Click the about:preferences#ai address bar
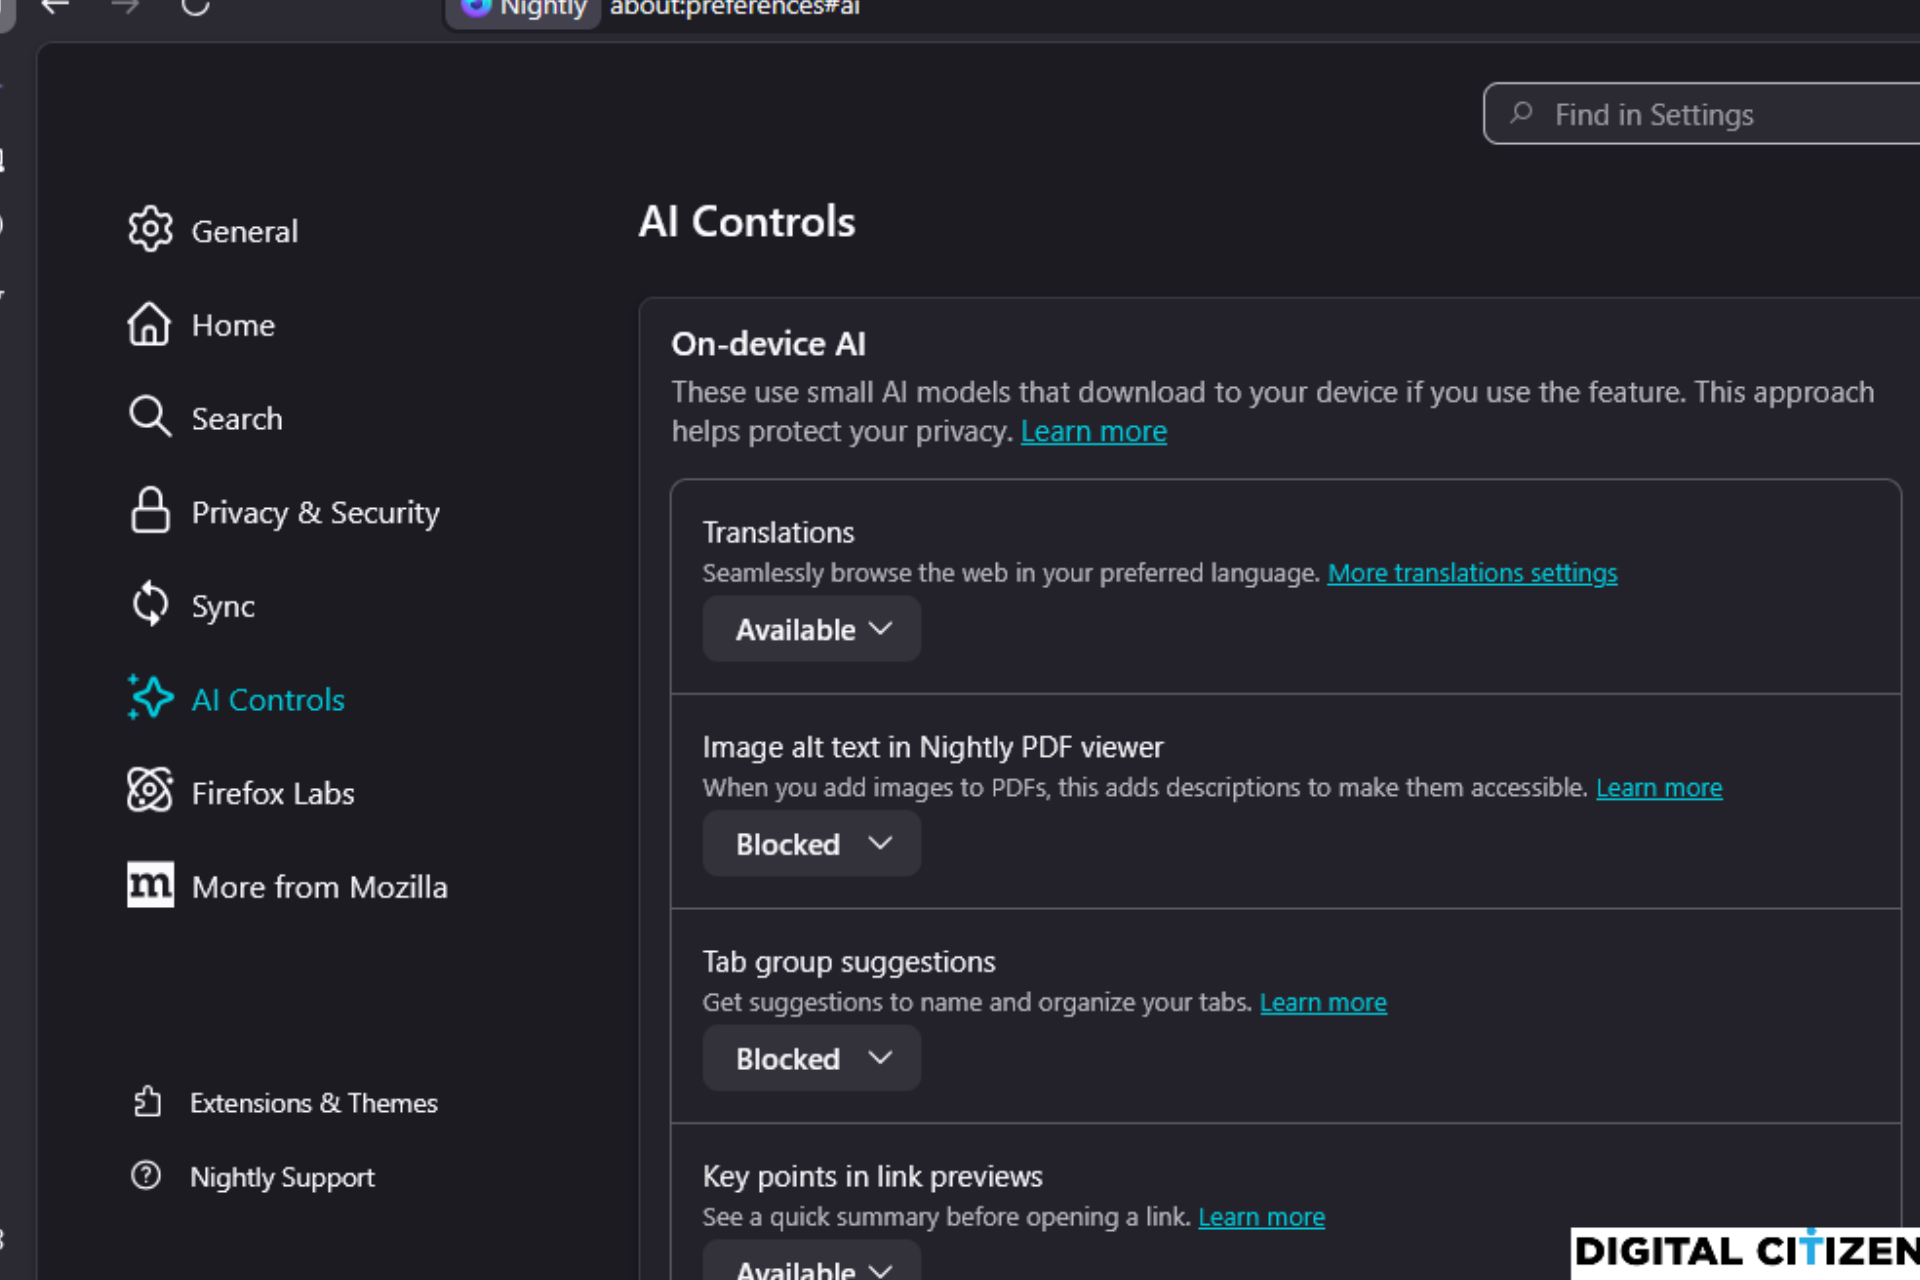This screenshot has height=1280, width=1920. (734, 7)
